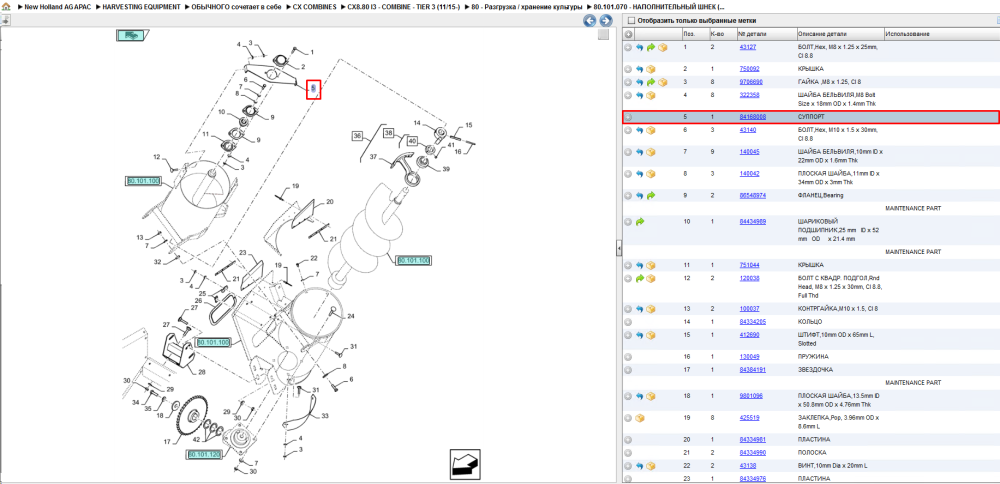Click green arrow for part 84434989
Image resolution: width=1000 pixels, height=484 pixels.
pyautogui.click(x=640, y=222)
